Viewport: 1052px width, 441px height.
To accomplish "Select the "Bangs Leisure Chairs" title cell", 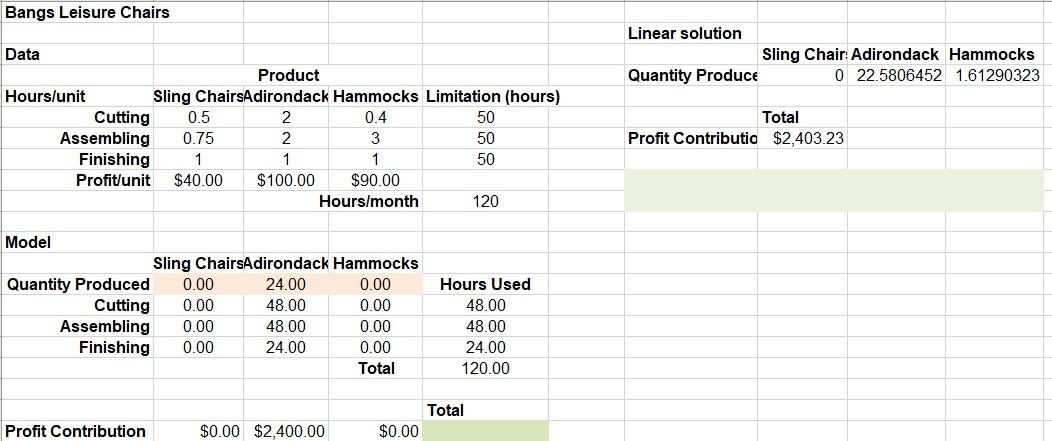I will [87, 12].
